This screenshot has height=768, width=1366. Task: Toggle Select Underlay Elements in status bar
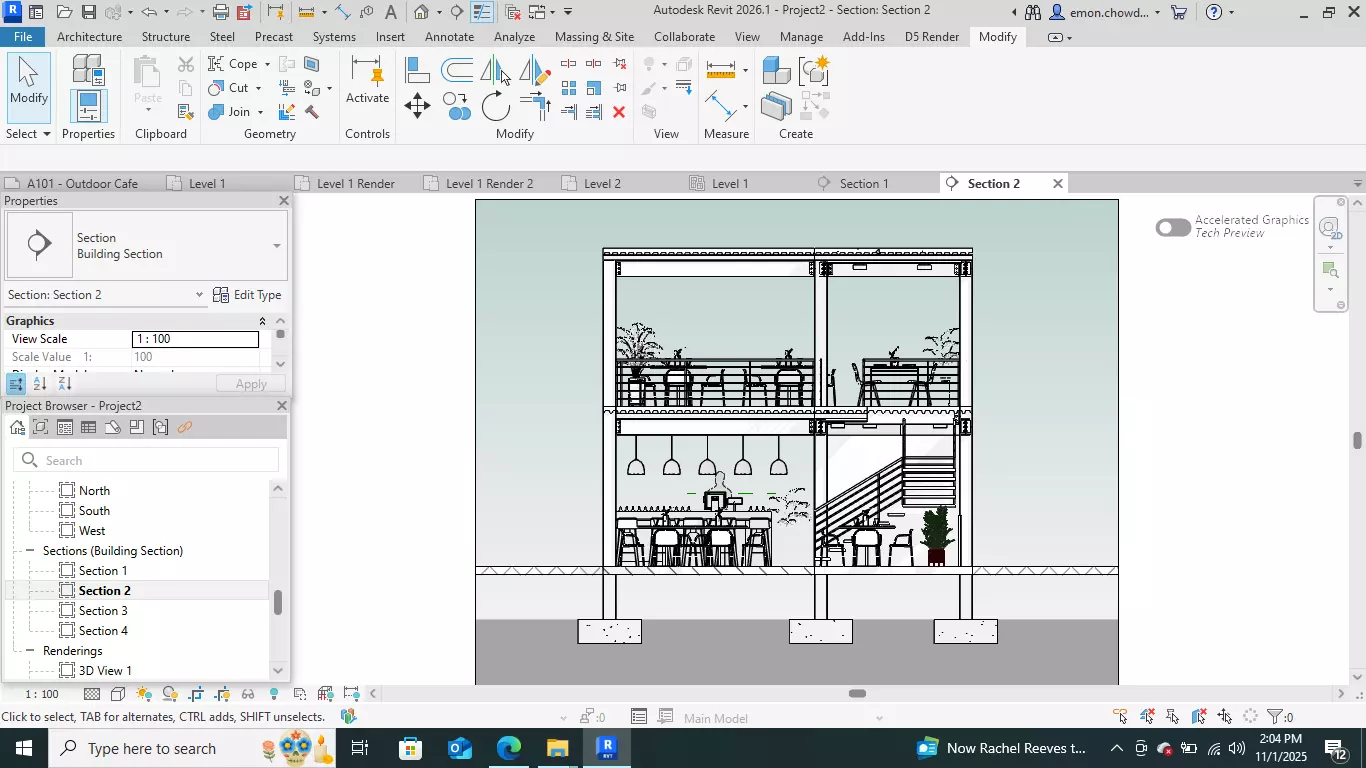pos(1147,716)
